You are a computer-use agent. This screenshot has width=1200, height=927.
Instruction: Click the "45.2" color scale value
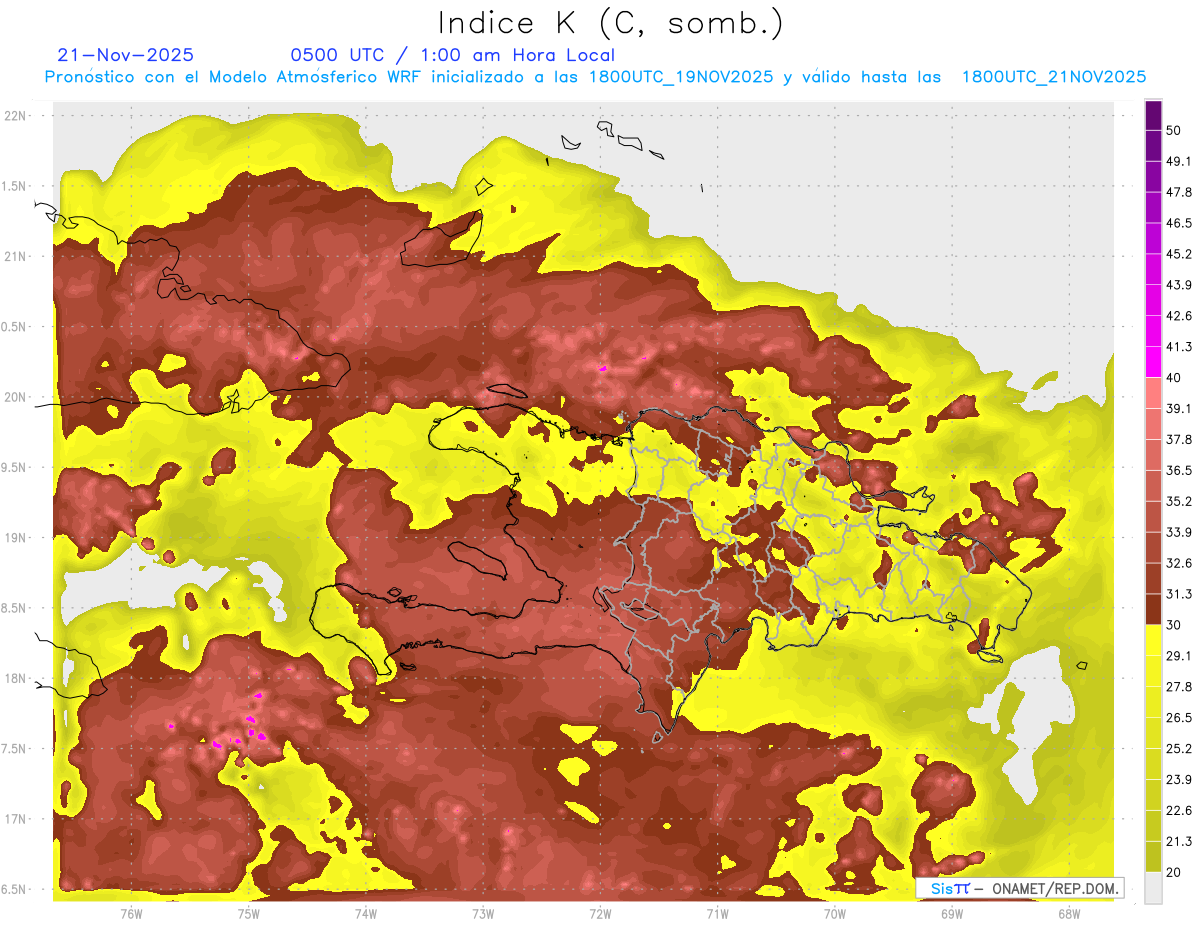[1179, 254]
